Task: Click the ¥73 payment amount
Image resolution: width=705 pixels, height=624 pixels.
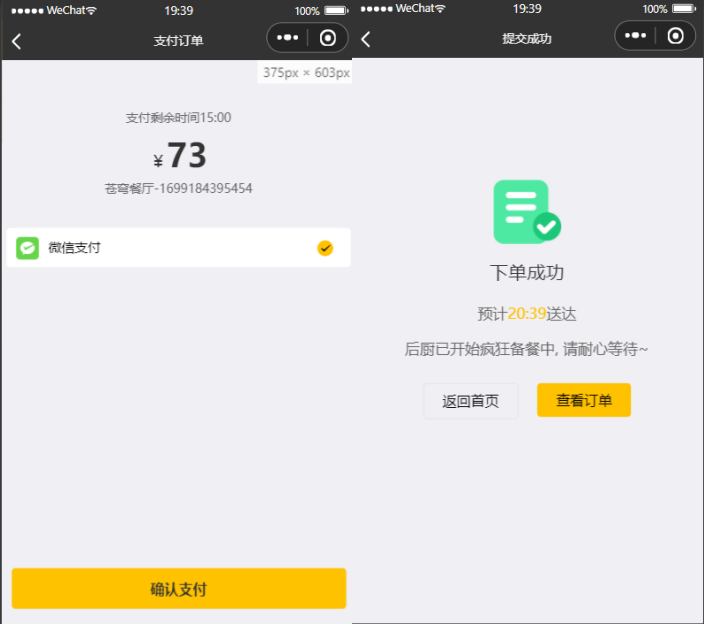Action: coord(180,156)
